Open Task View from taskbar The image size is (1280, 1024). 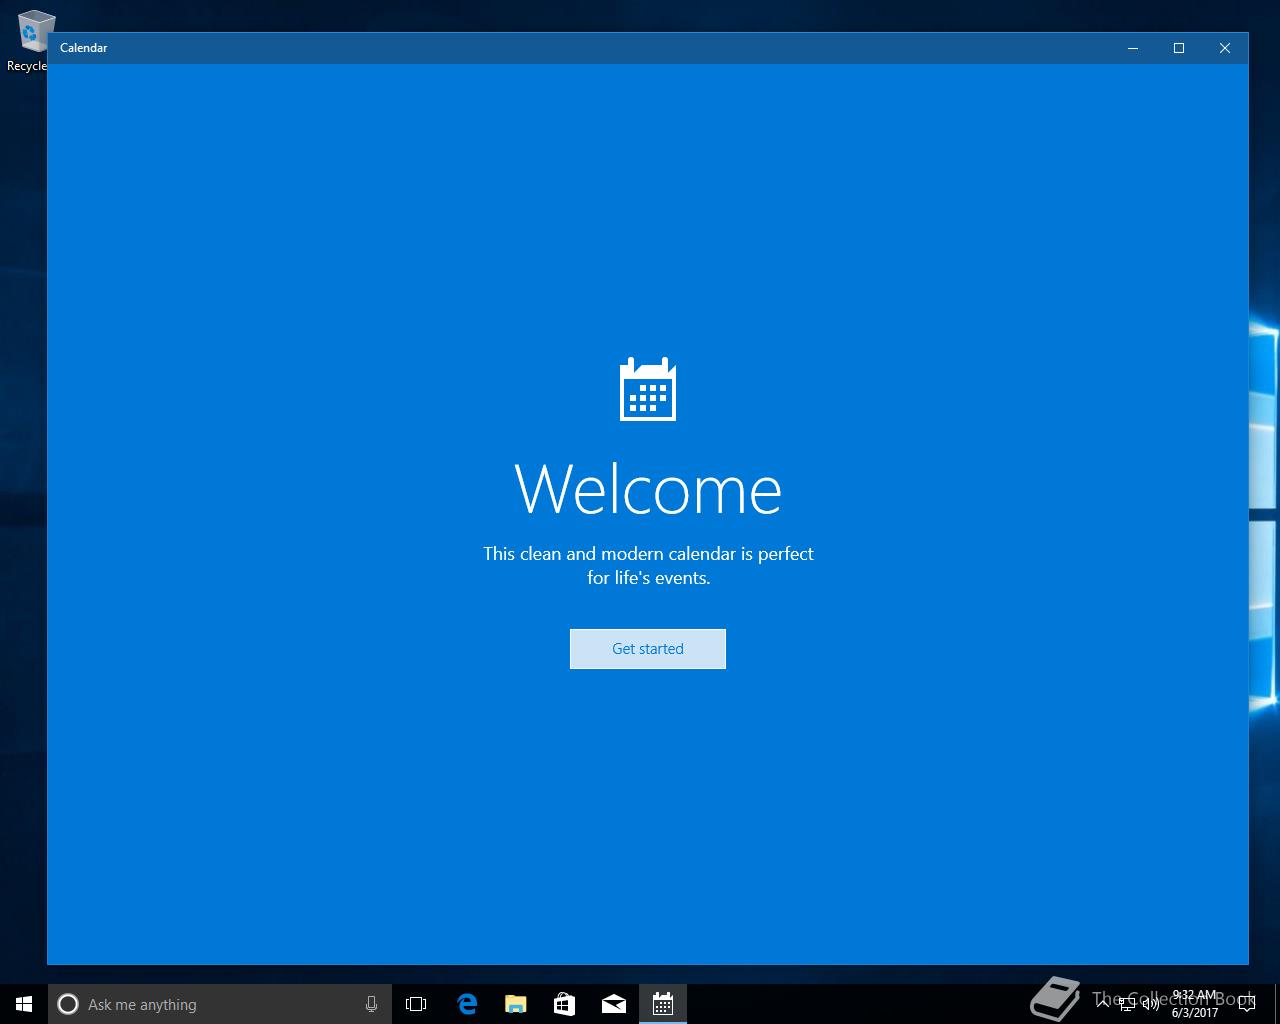(416, 1004)
